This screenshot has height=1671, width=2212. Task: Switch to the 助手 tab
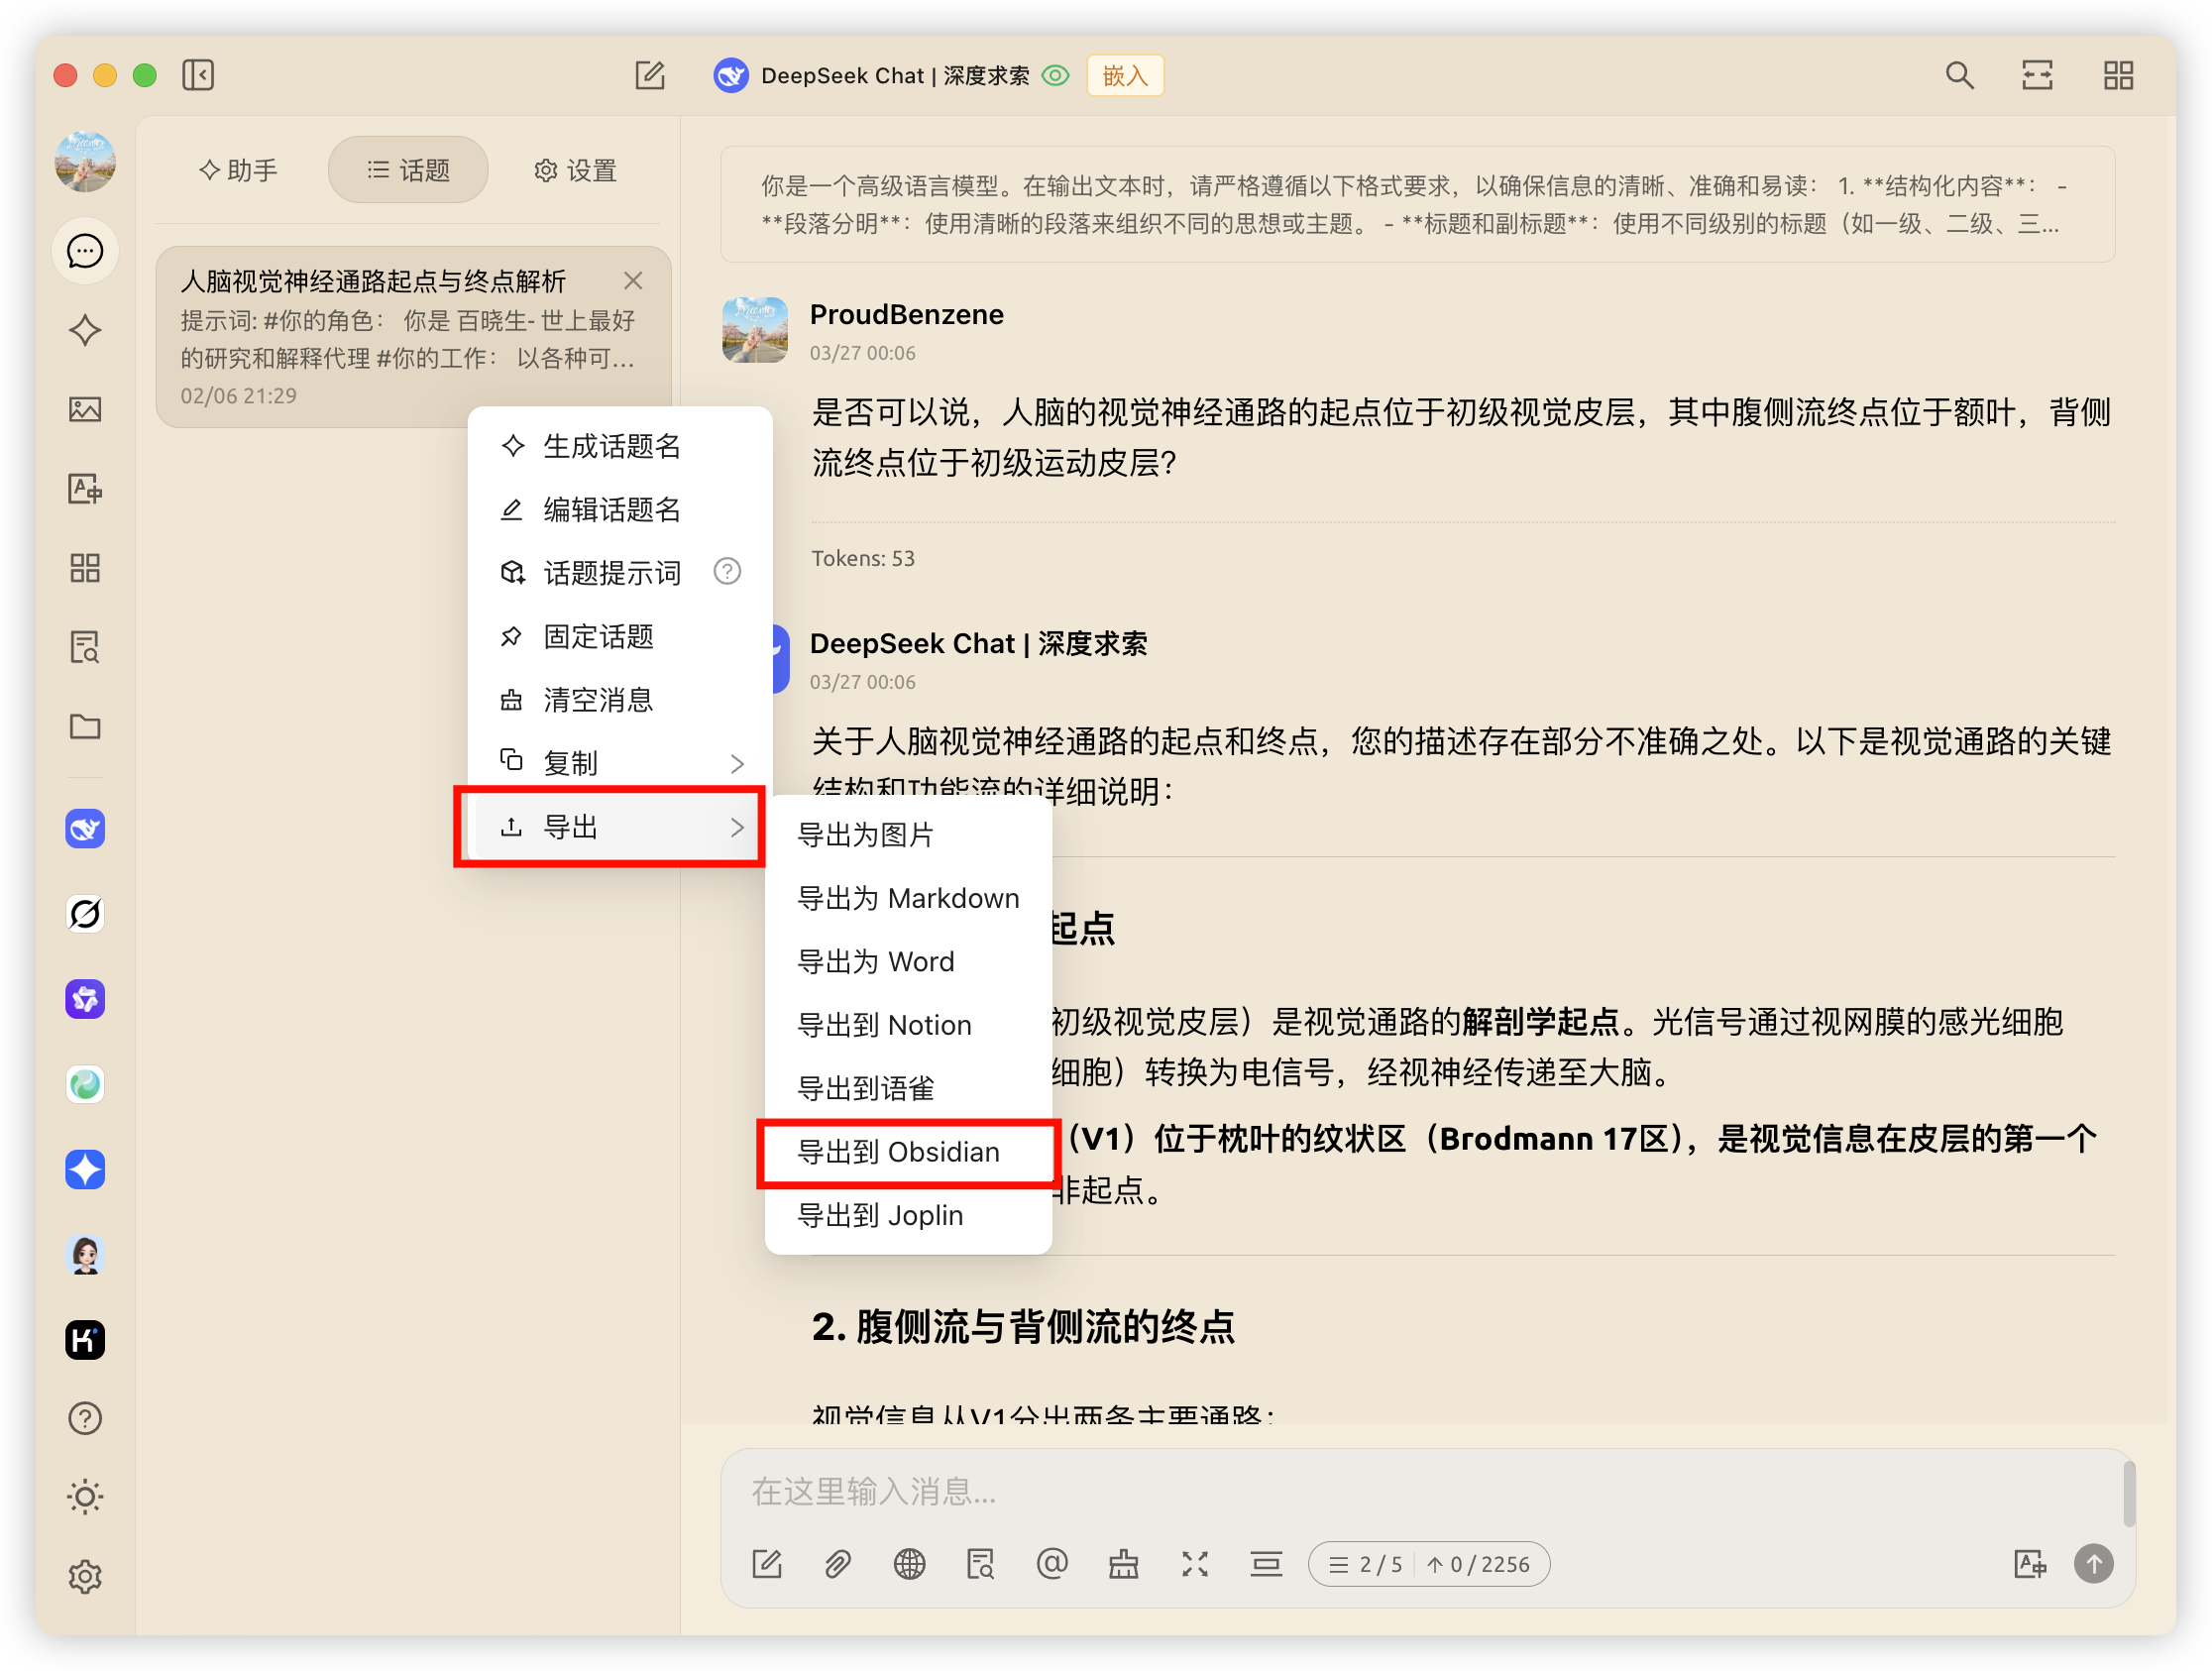coord(239,170)
